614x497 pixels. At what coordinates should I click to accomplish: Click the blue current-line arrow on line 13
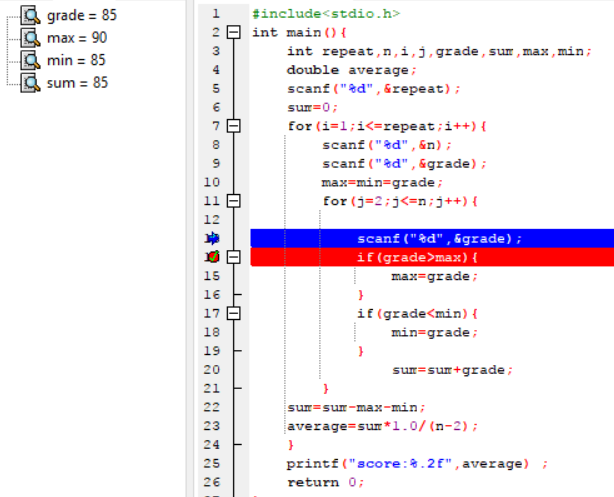(213, 238)
